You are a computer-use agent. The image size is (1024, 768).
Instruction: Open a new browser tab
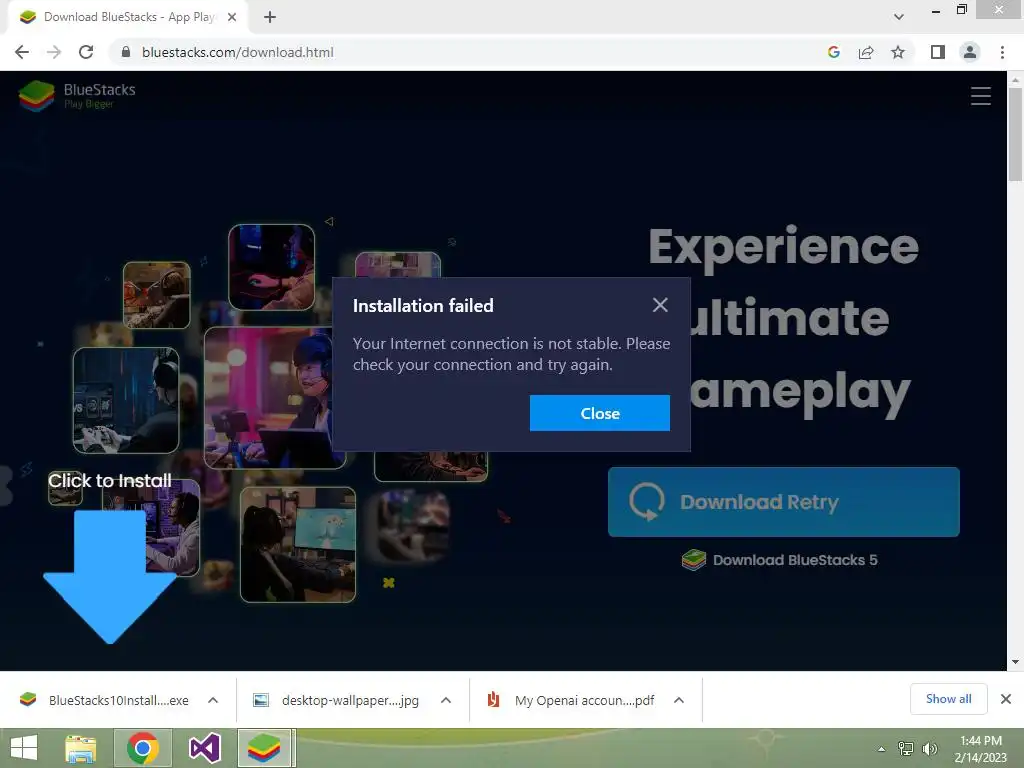coord(270,17)
